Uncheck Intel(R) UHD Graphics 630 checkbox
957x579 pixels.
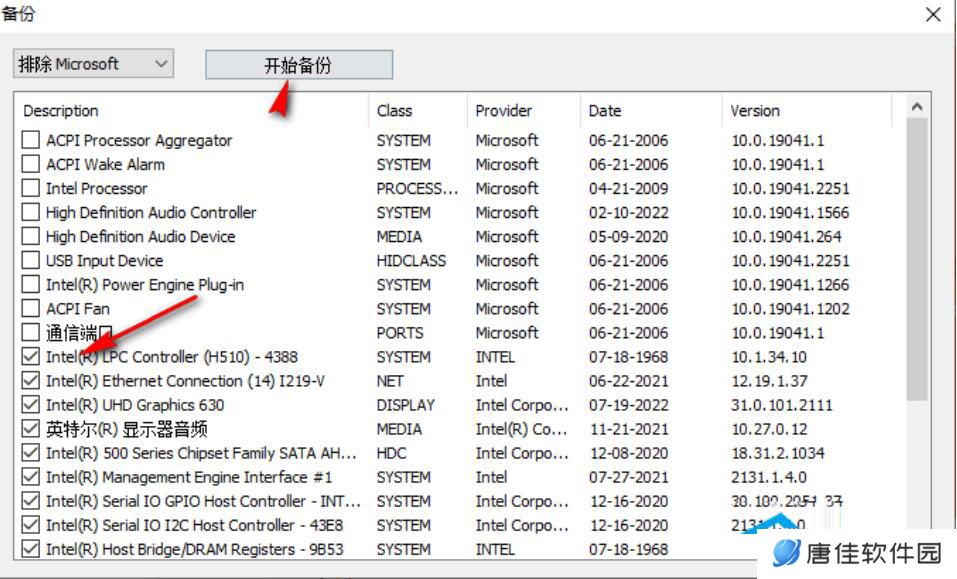point(31,405)
